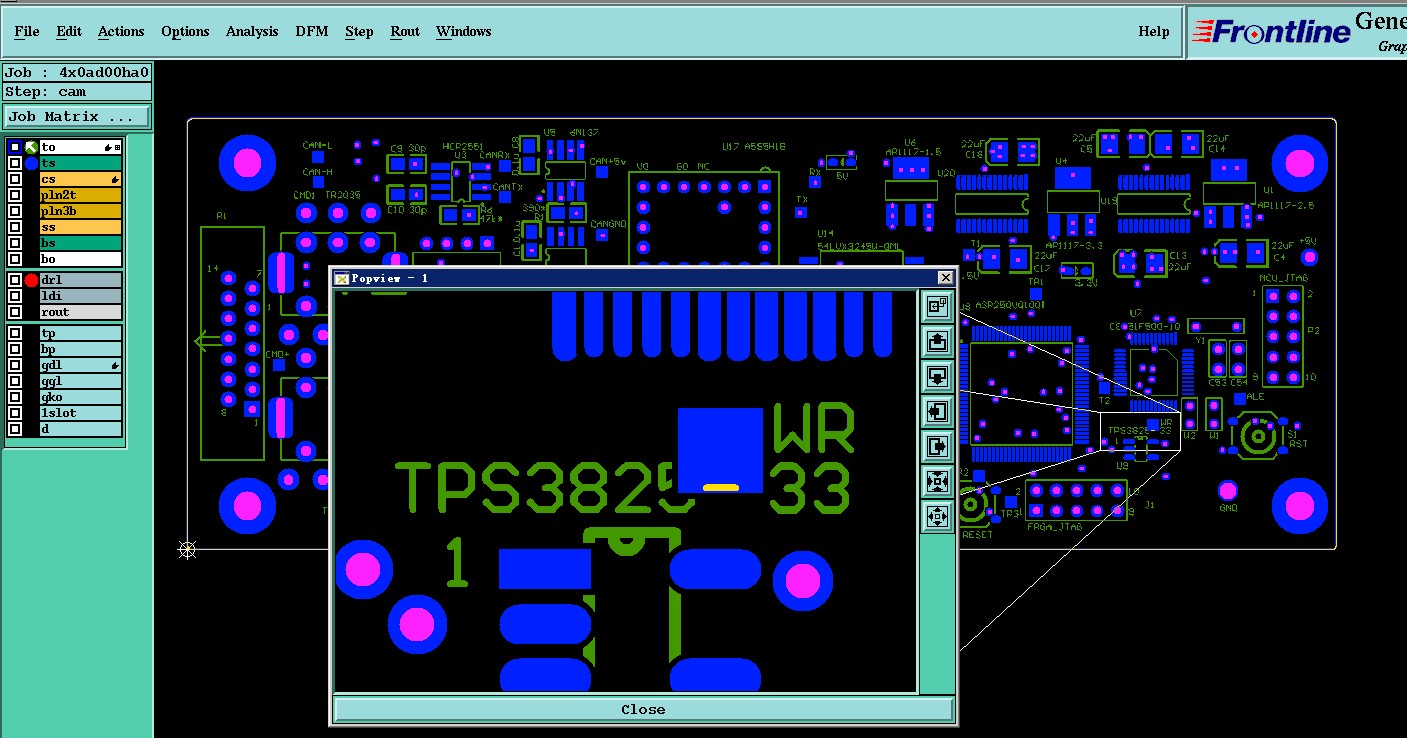This screenshot has height=738, width=1407.
Task: Select the d layer name
Action: pos(80,429)
